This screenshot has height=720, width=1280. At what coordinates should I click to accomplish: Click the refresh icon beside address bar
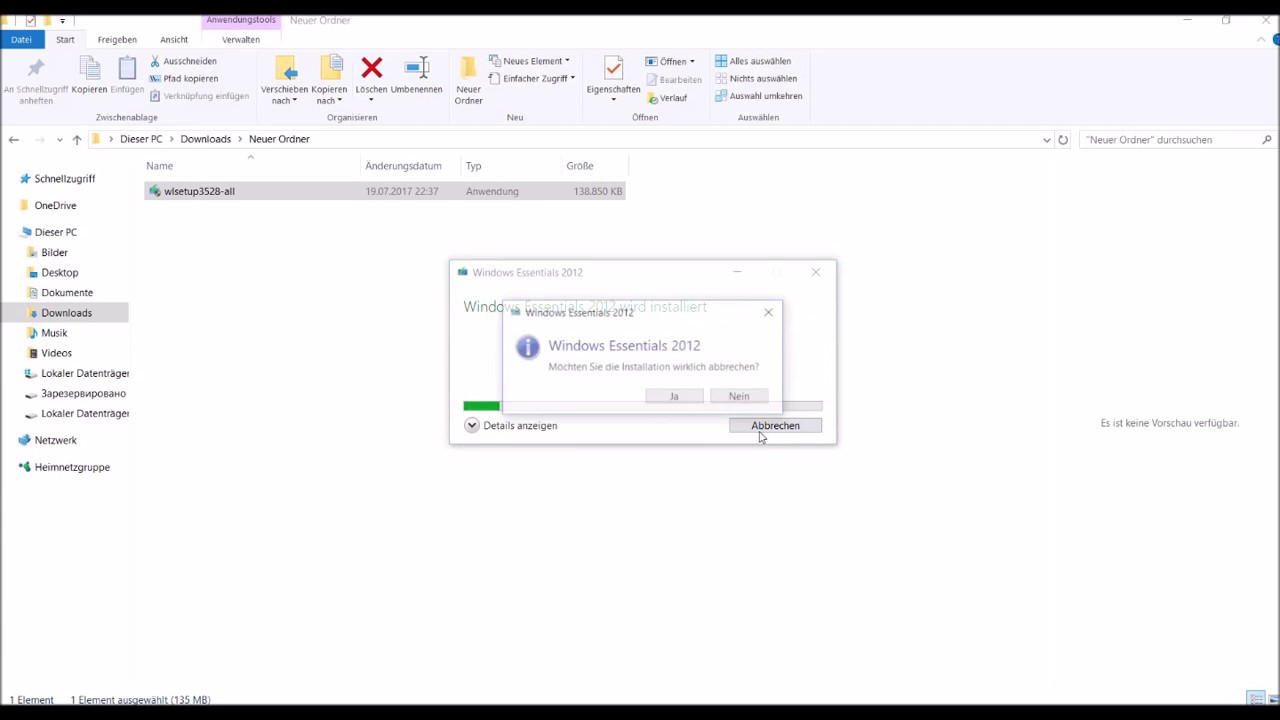(1063, 140)
